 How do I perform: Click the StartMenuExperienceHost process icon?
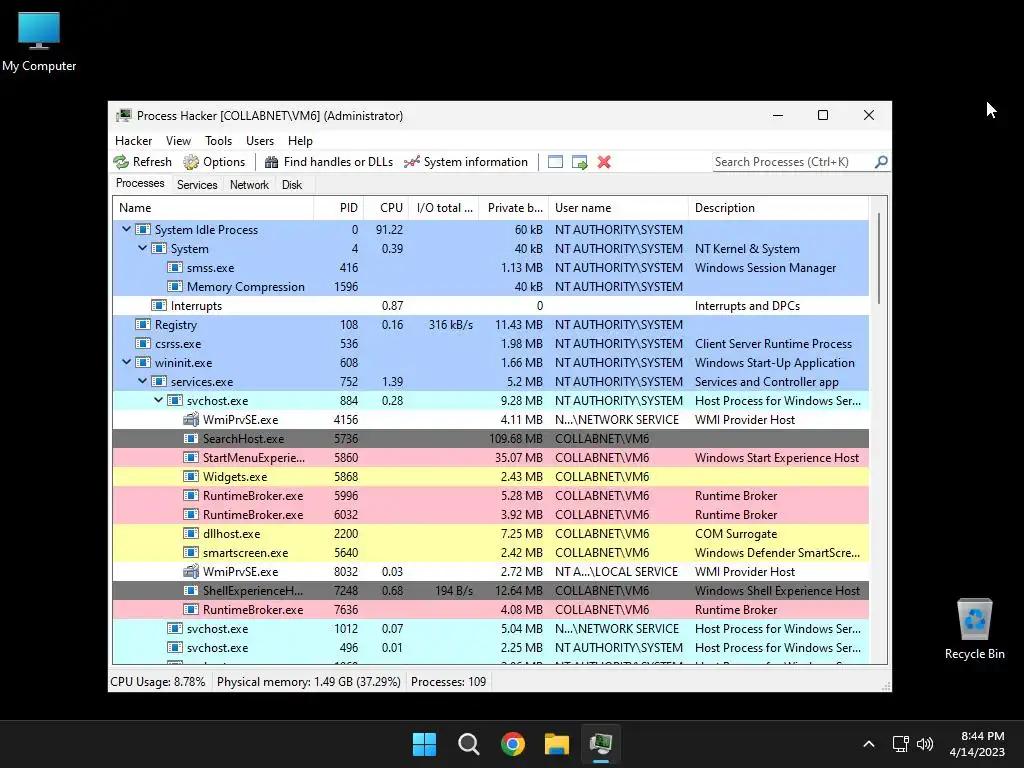191,458
